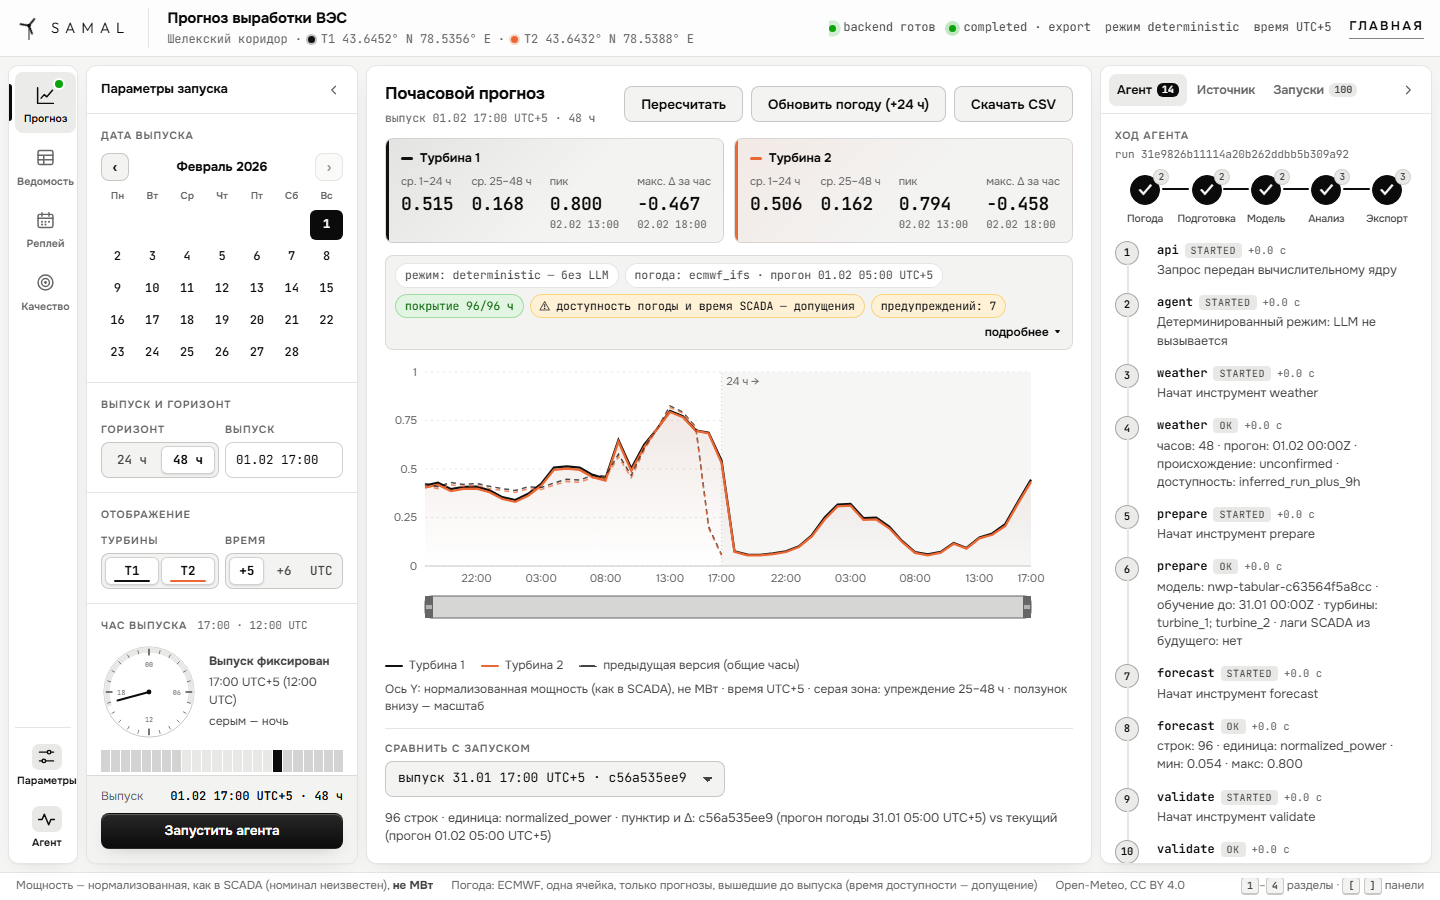This screenshot has height=900, width=1440.
Task: Click the release hour clock dial
Action: pyautogui.click(x=149, y=692)
